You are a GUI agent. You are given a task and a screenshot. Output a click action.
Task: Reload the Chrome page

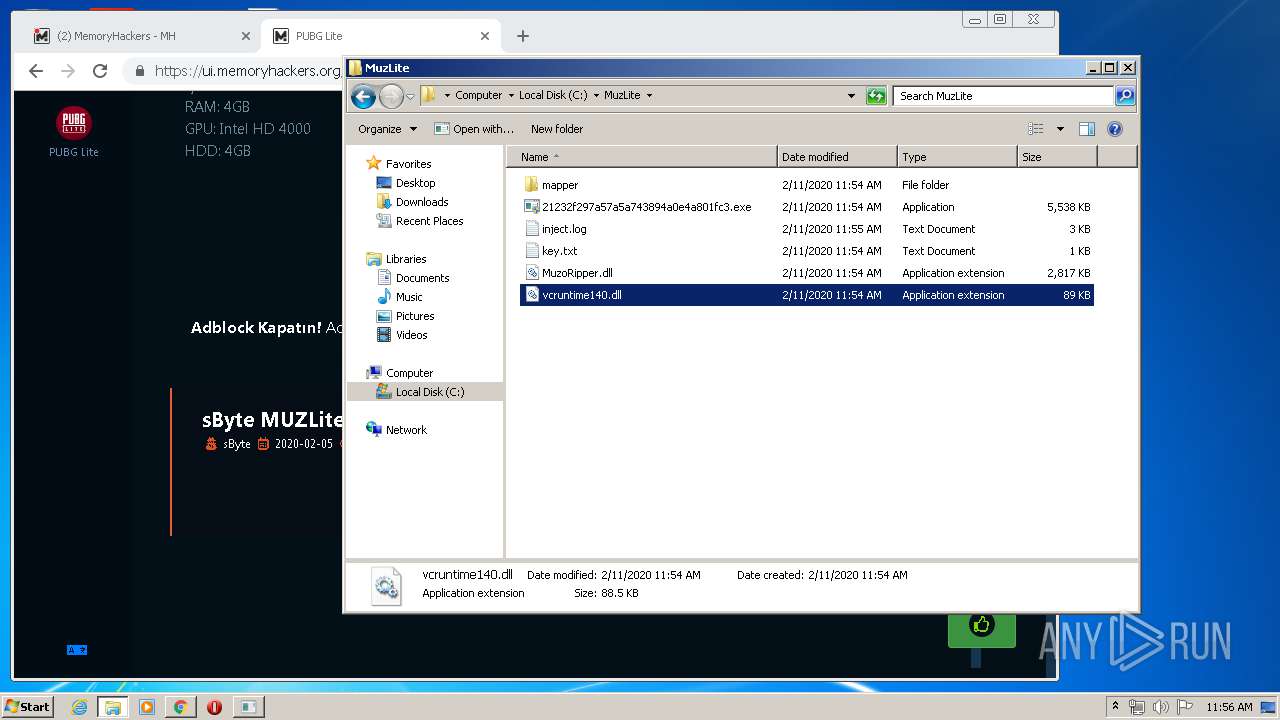[100, 71]
